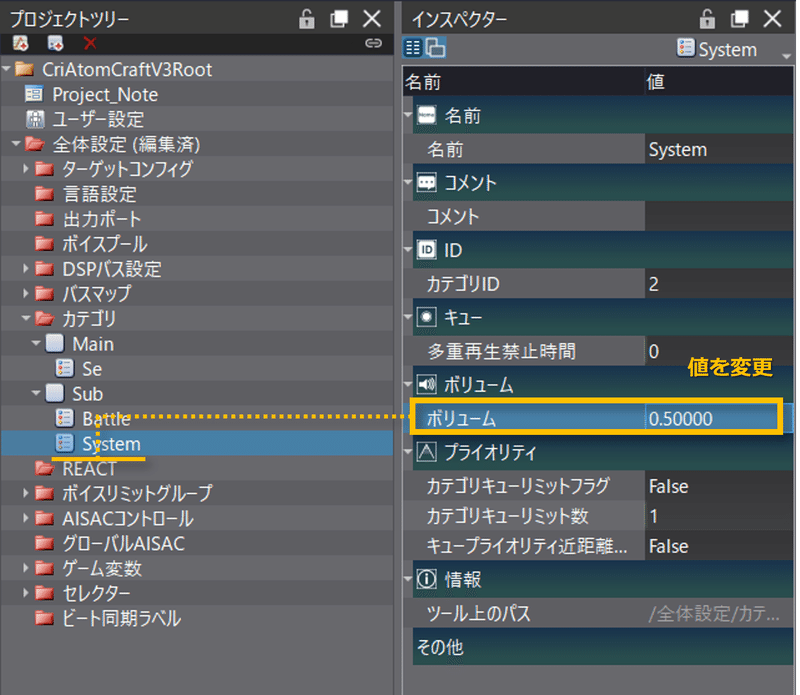Edit カテゴリキューリミット数 value 1
800x695 pixels.
coord(718,516)
